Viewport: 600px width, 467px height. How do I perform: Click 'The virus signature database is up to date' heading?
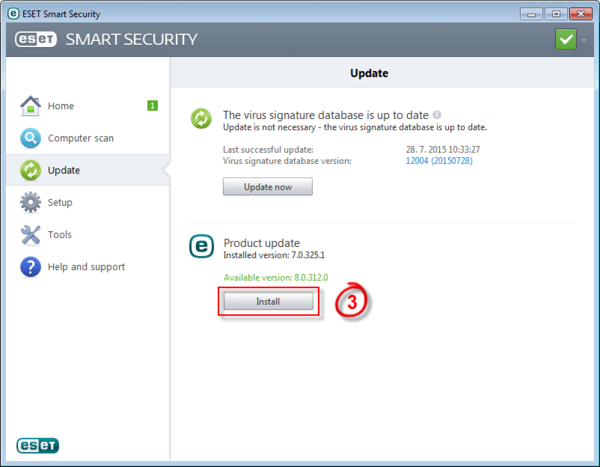pos(326,115)
